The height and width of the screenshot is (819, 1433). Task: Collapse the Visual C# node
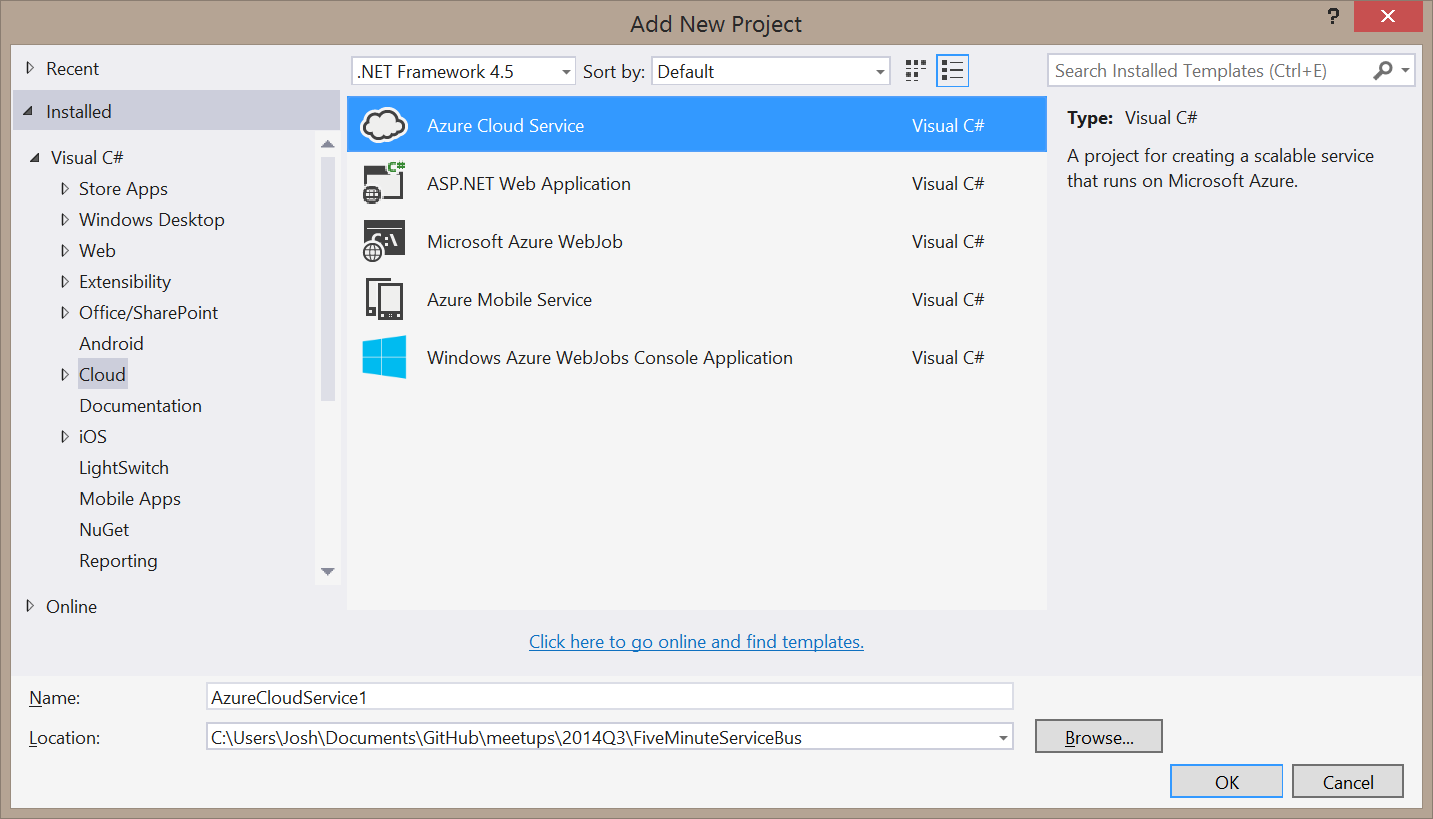(x=36, y=158)
